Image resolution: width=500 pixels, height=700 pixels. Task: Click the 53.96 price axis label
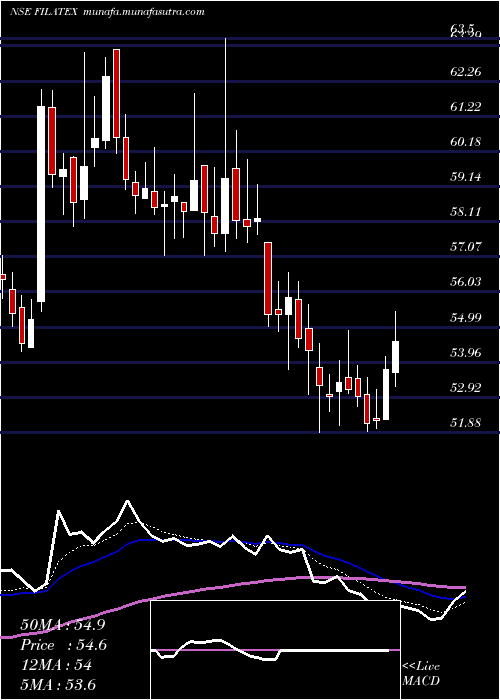pos(466,353)
